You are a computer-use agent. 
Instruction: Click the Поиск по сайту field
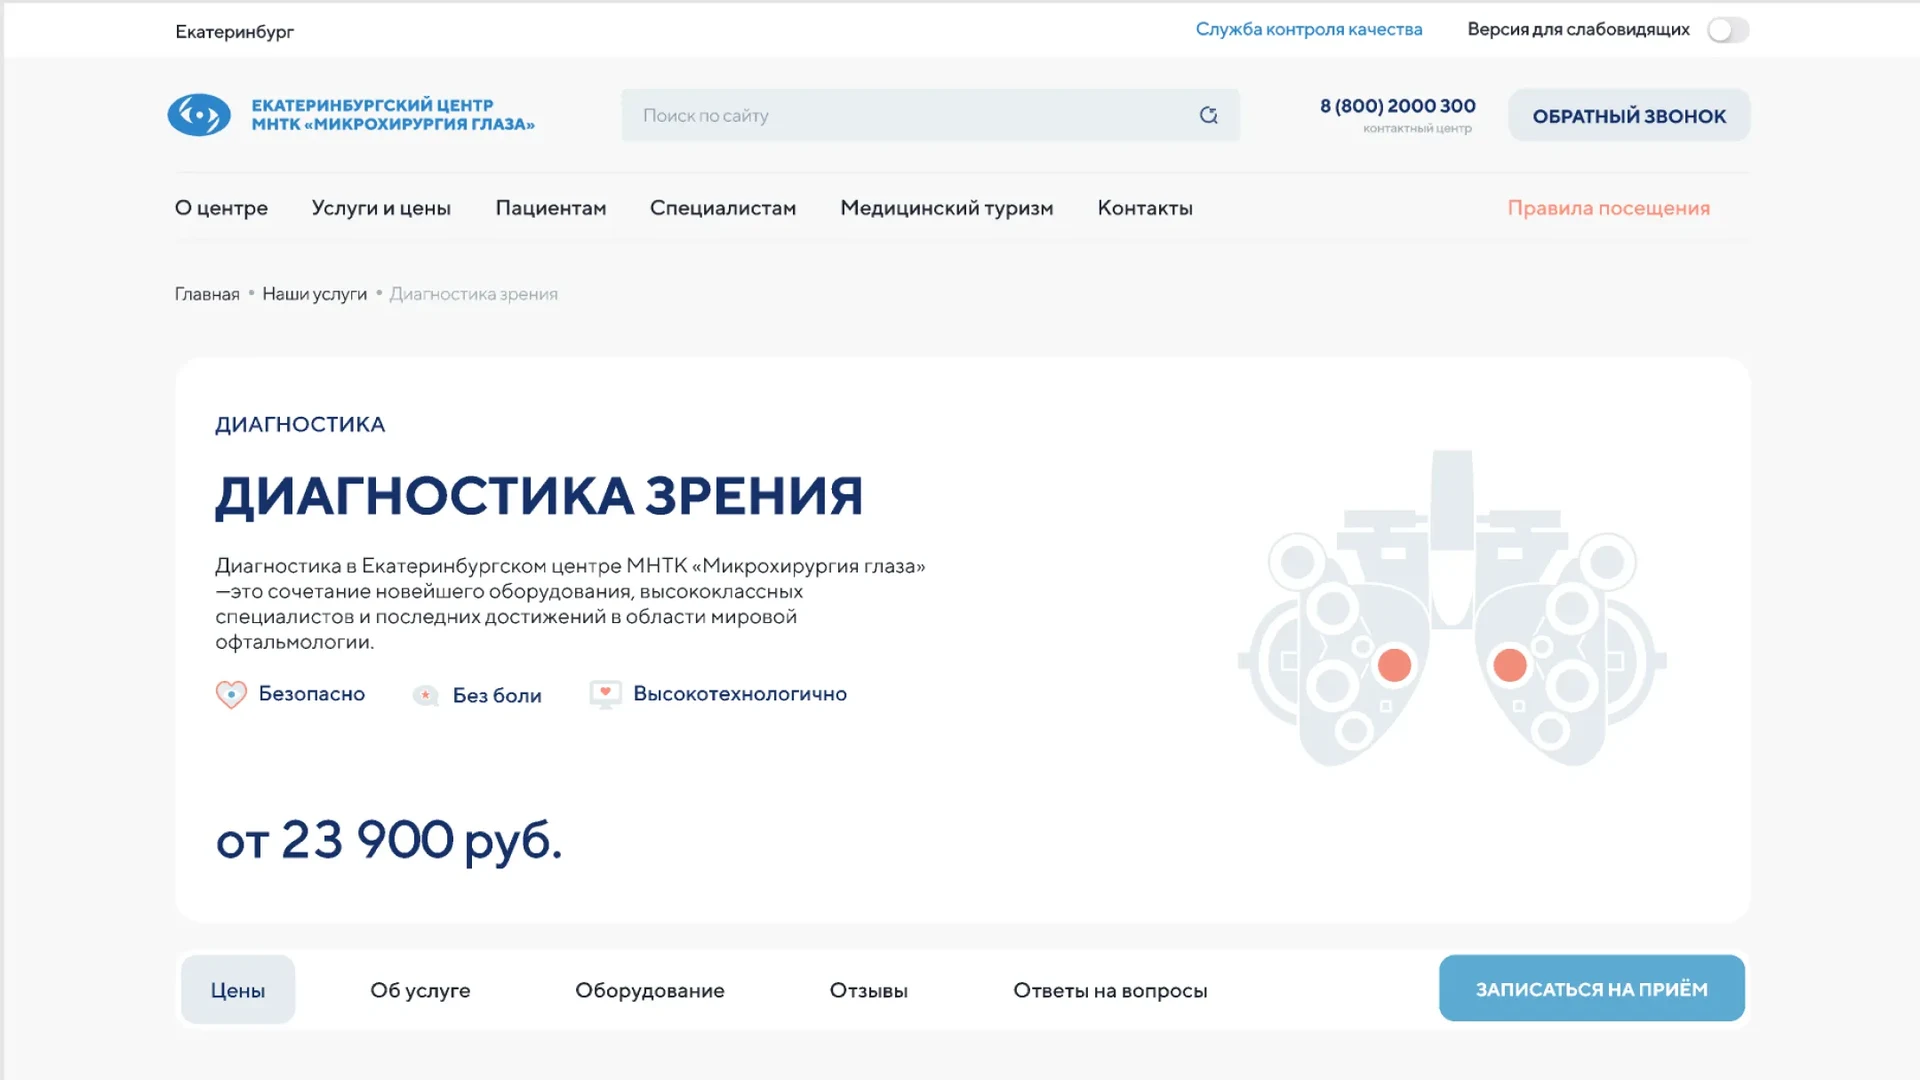(x=930, y=115)
